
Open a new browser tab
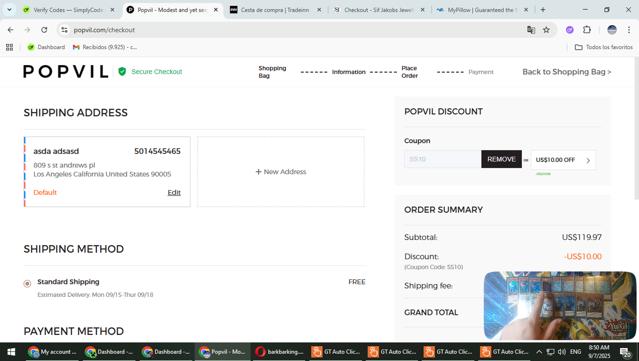543,10
